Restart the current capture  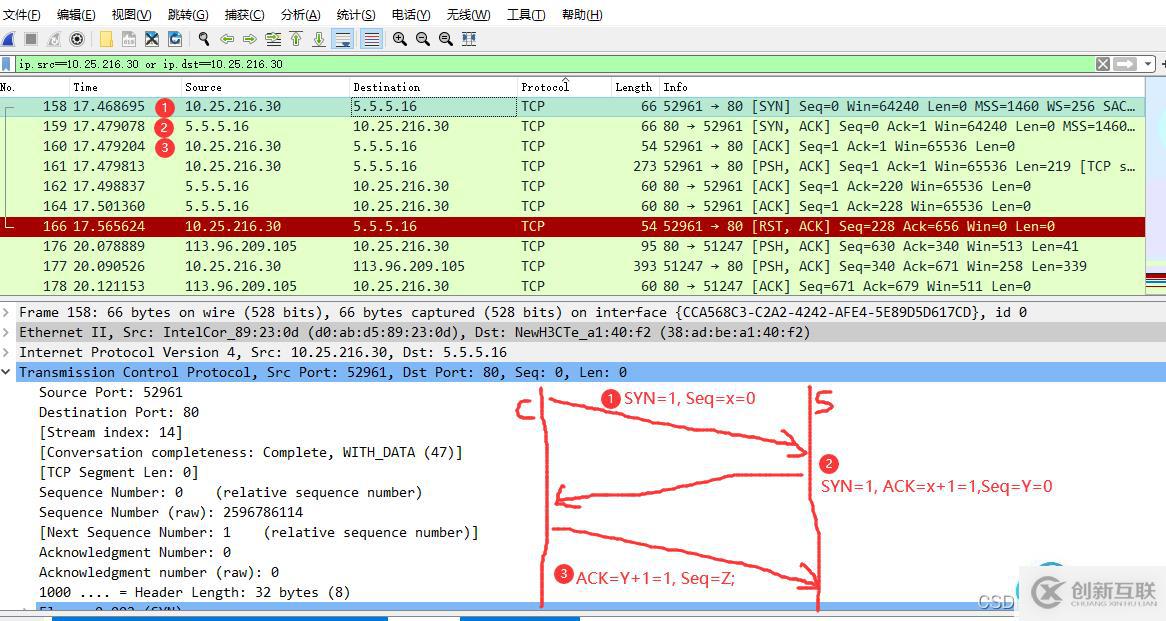click(x=54, y=39)
